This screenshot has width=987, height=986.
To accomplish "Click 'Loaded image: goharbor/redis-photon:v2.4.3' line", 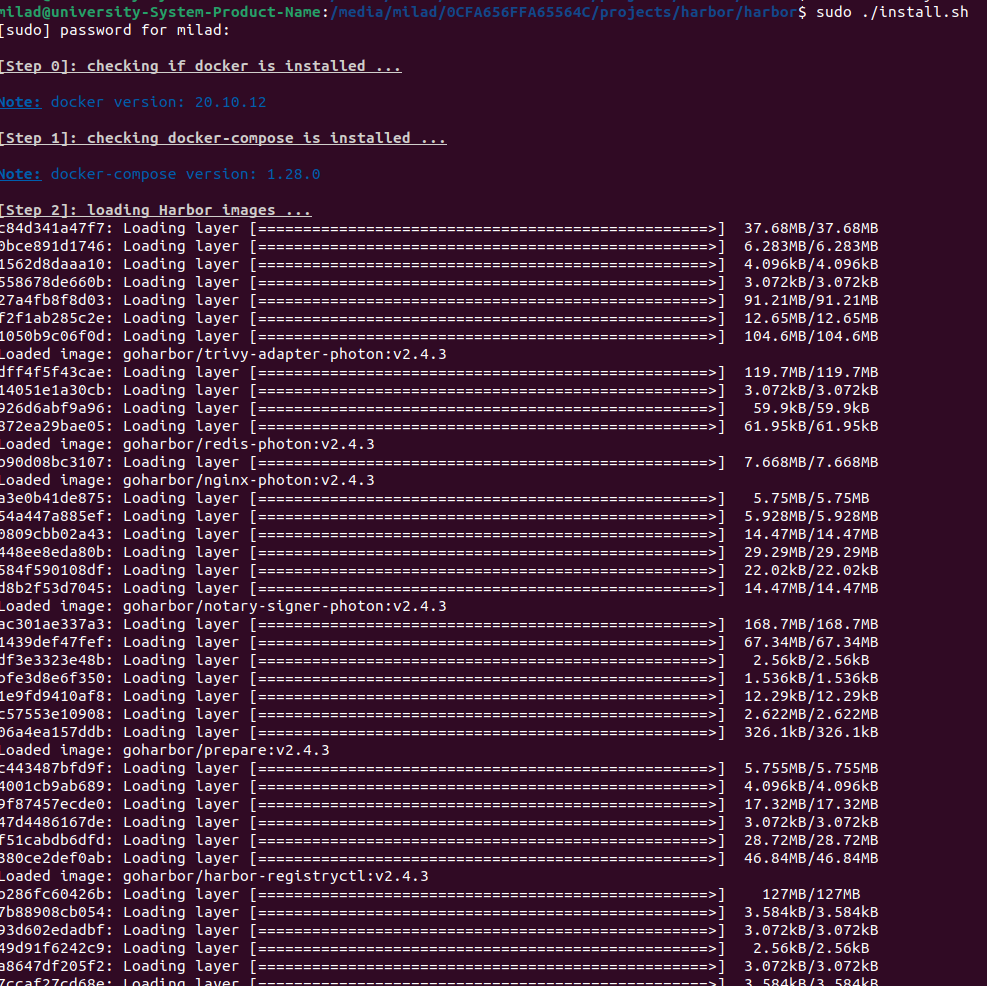I will point(187,444).
